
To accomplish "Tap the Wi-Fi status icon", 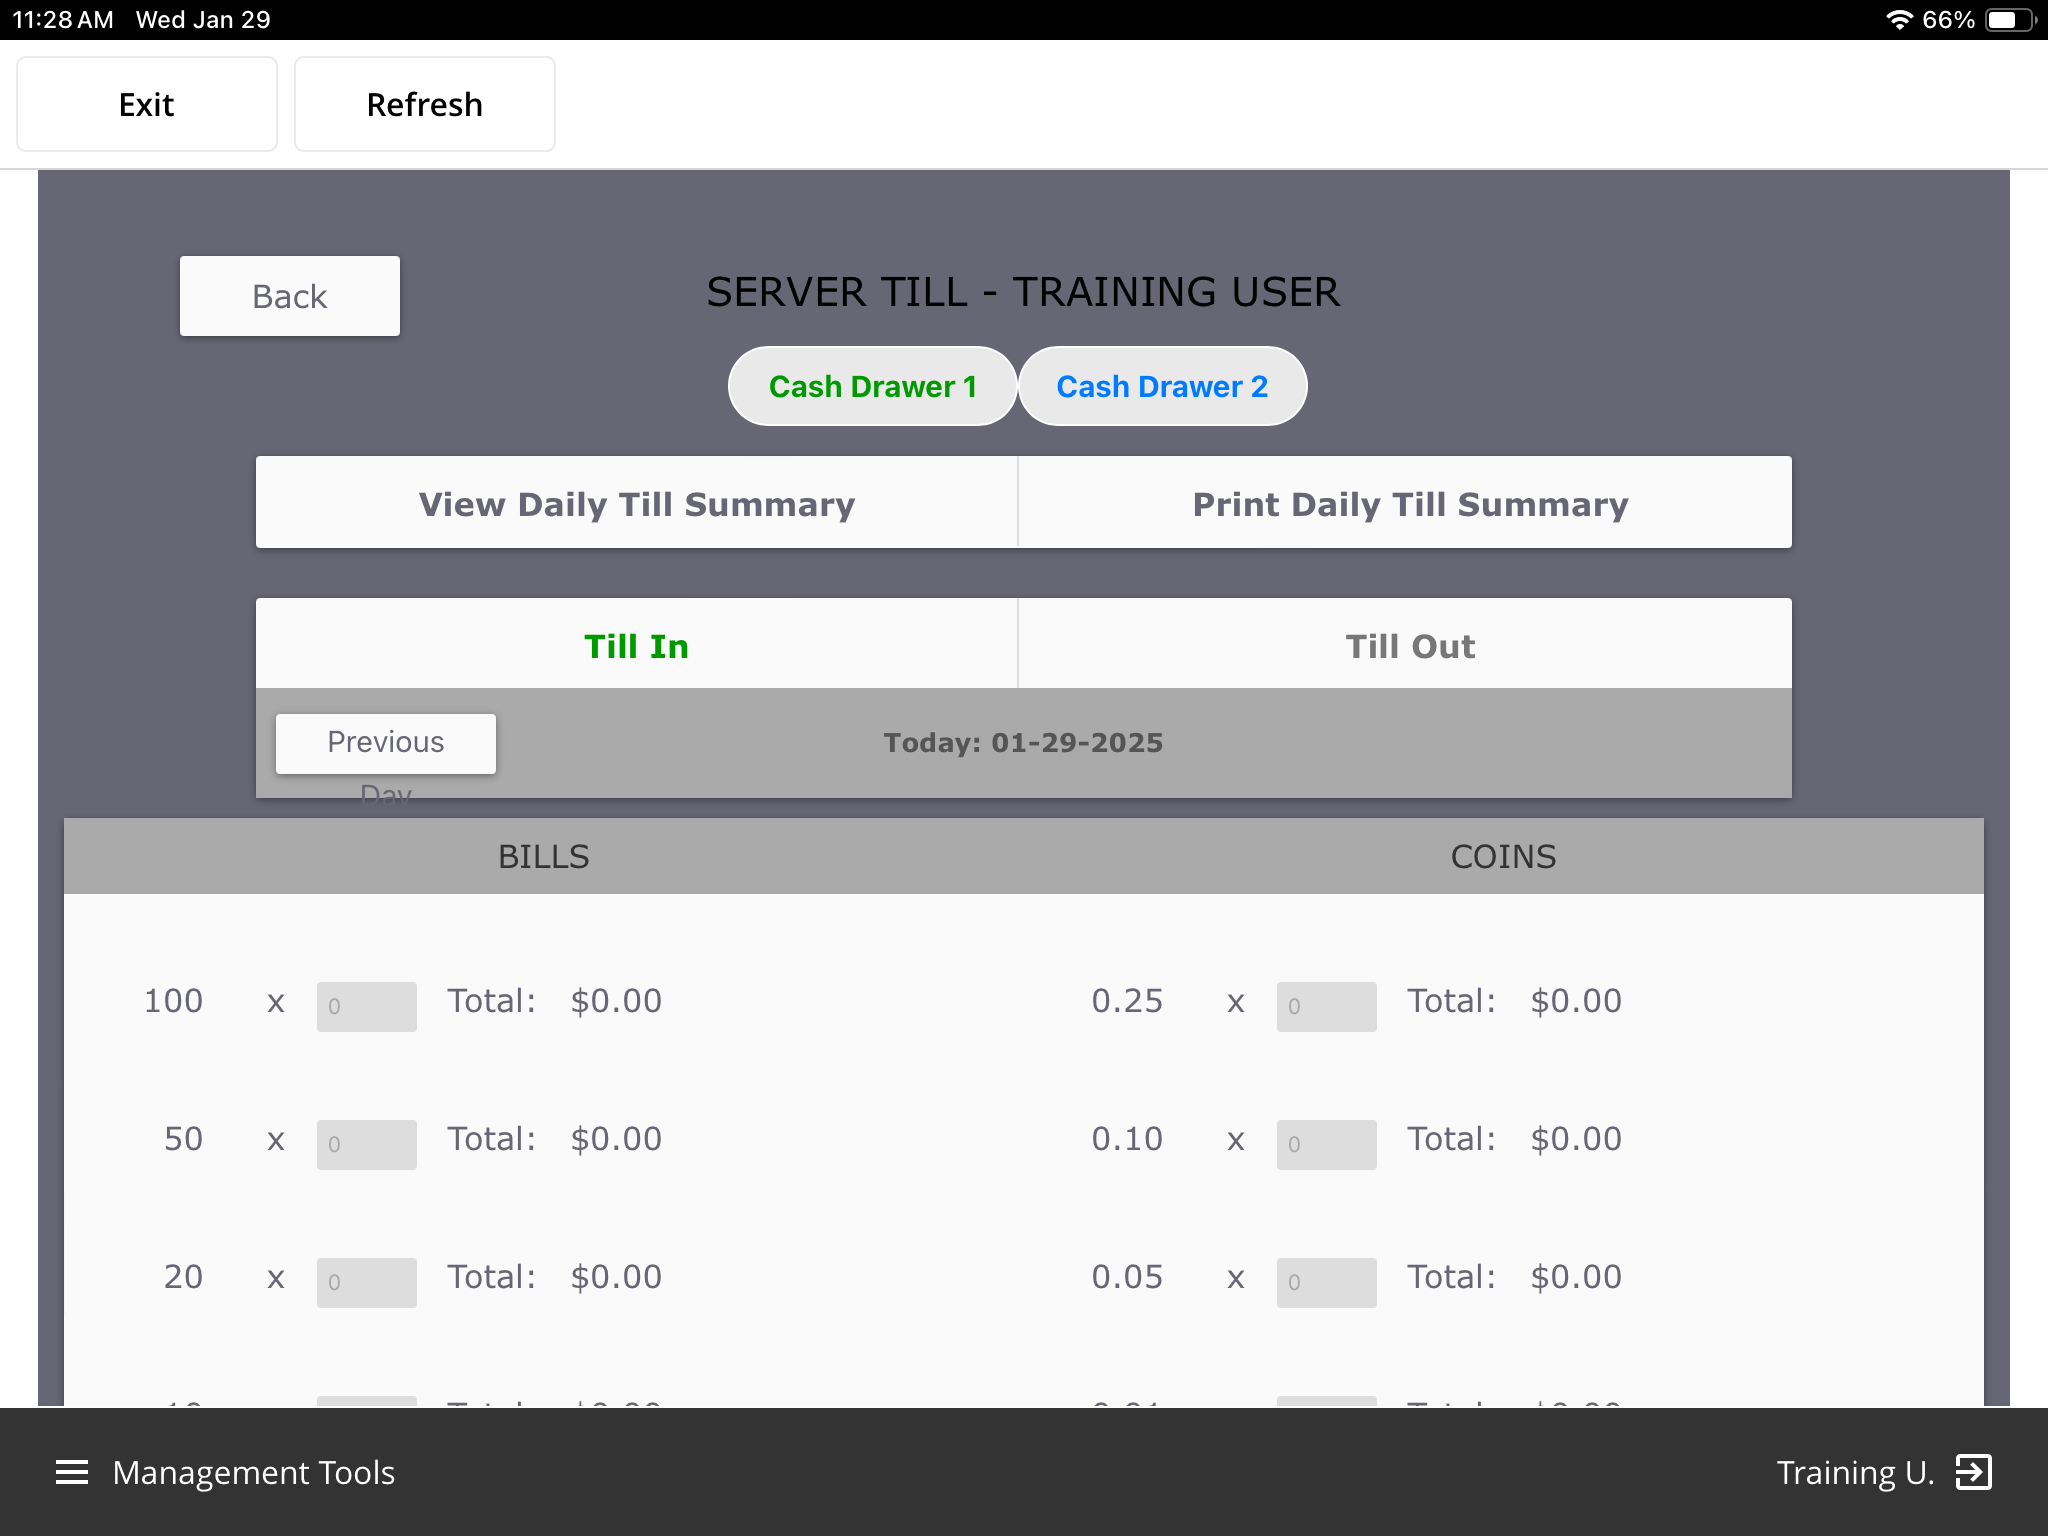I will click(1899, 20).
